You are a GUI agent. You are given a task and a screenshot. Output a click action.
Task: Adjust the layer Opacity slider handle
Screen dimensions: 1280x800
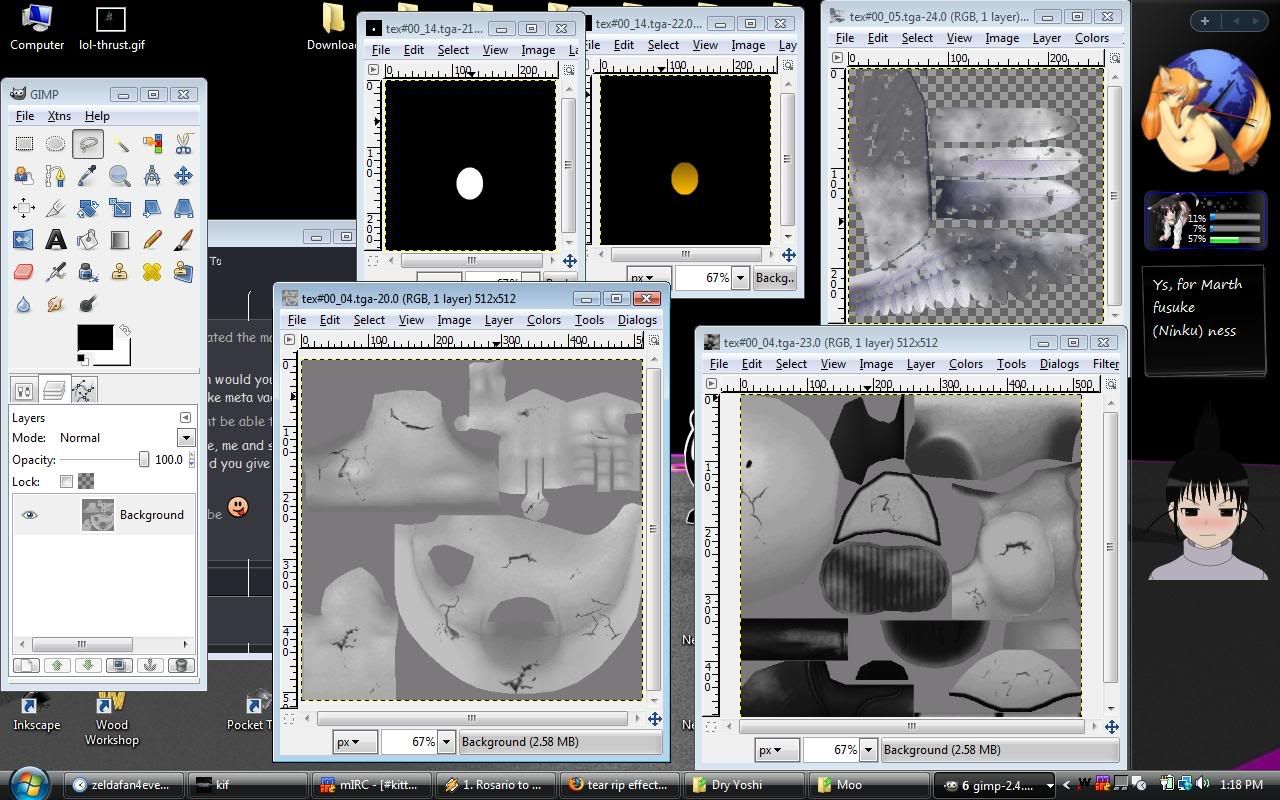coord(144,460)
